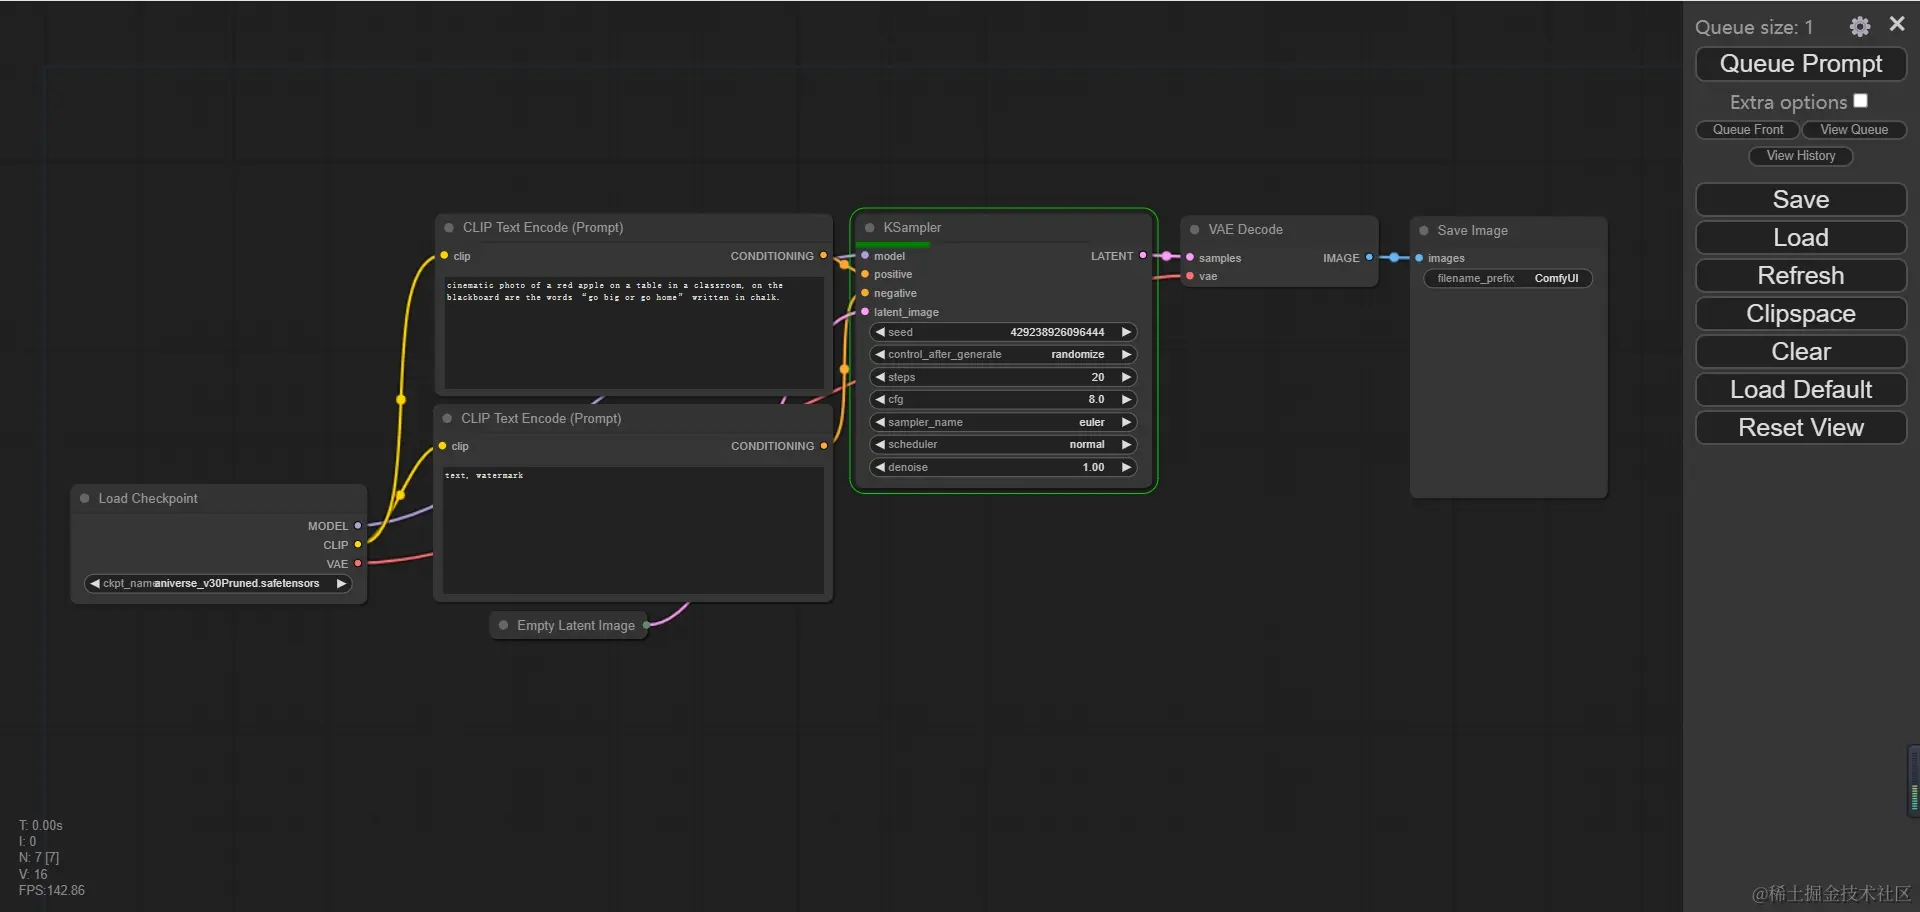Click the filename_prefix ComfyUI field
This screenshot has height=912, width=1920.
1508,279
